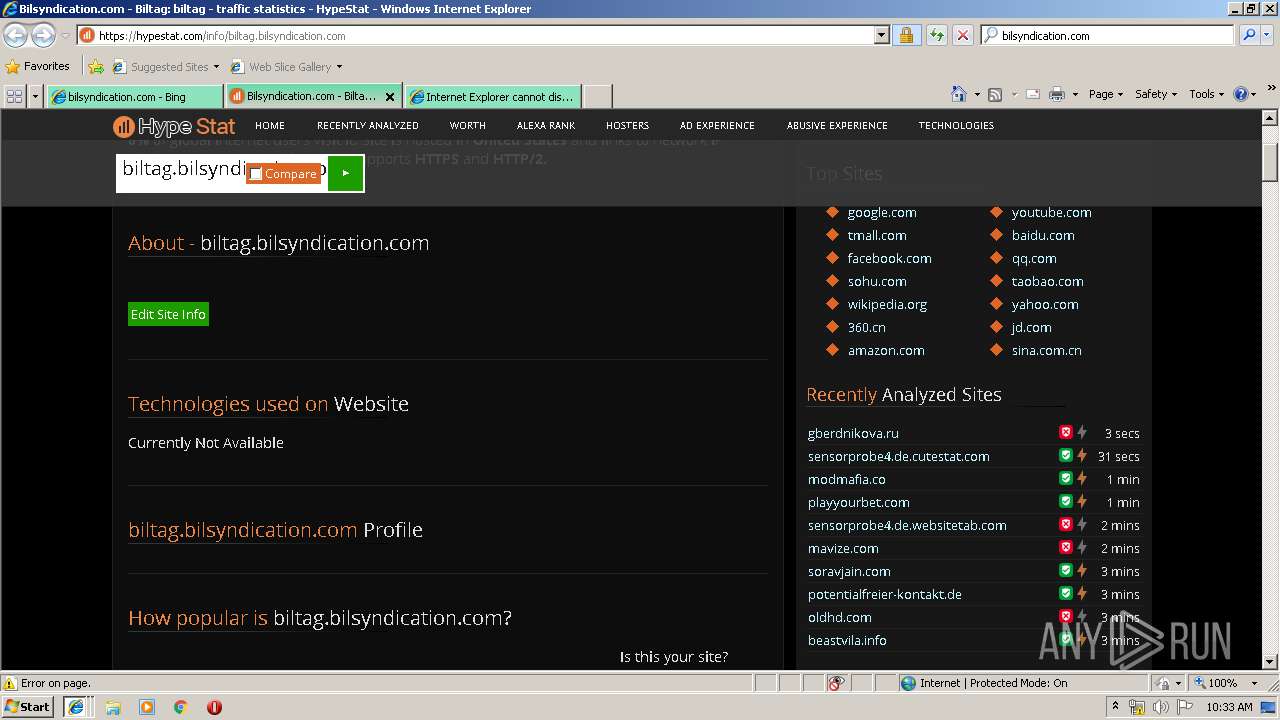Viewport: 1280px width, 720px height.
Task: Open the google.com top site link
Action: click(x=881, y=212)
